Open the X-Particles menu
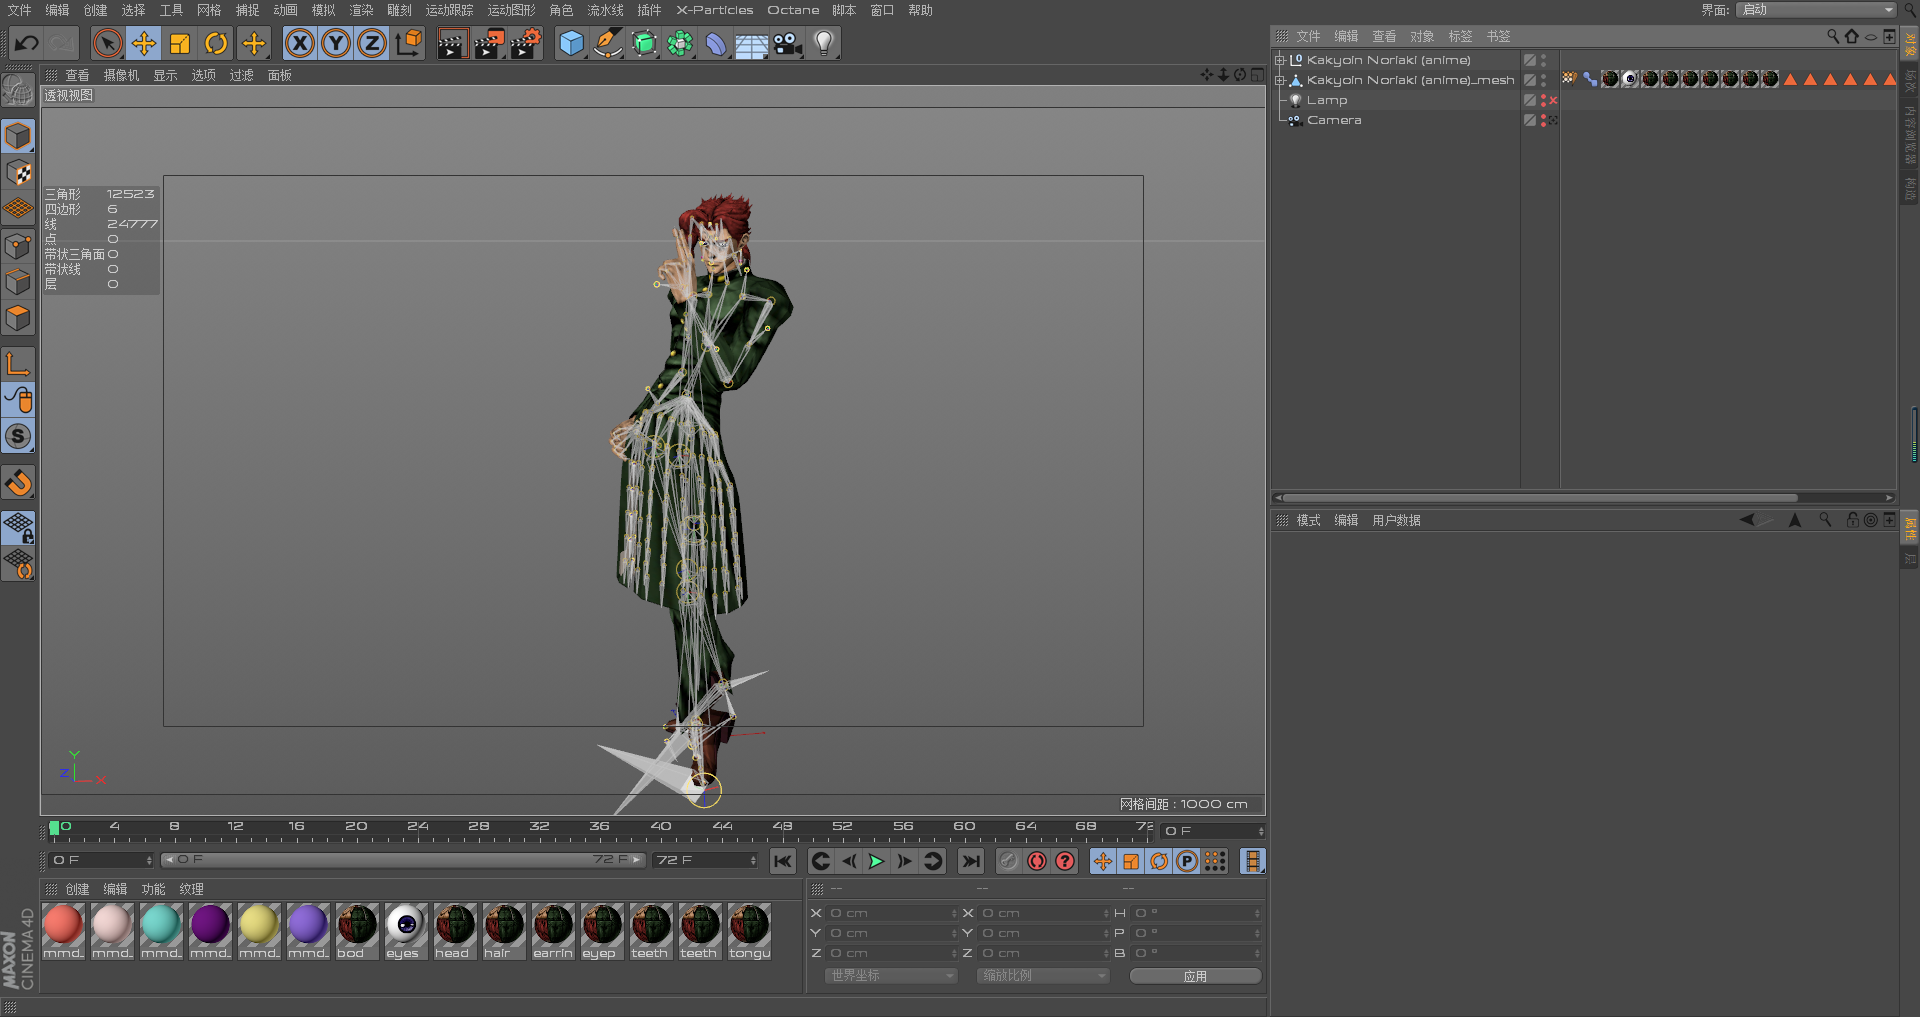Viewport: 1920px width, 1017px height. point(715,10)
